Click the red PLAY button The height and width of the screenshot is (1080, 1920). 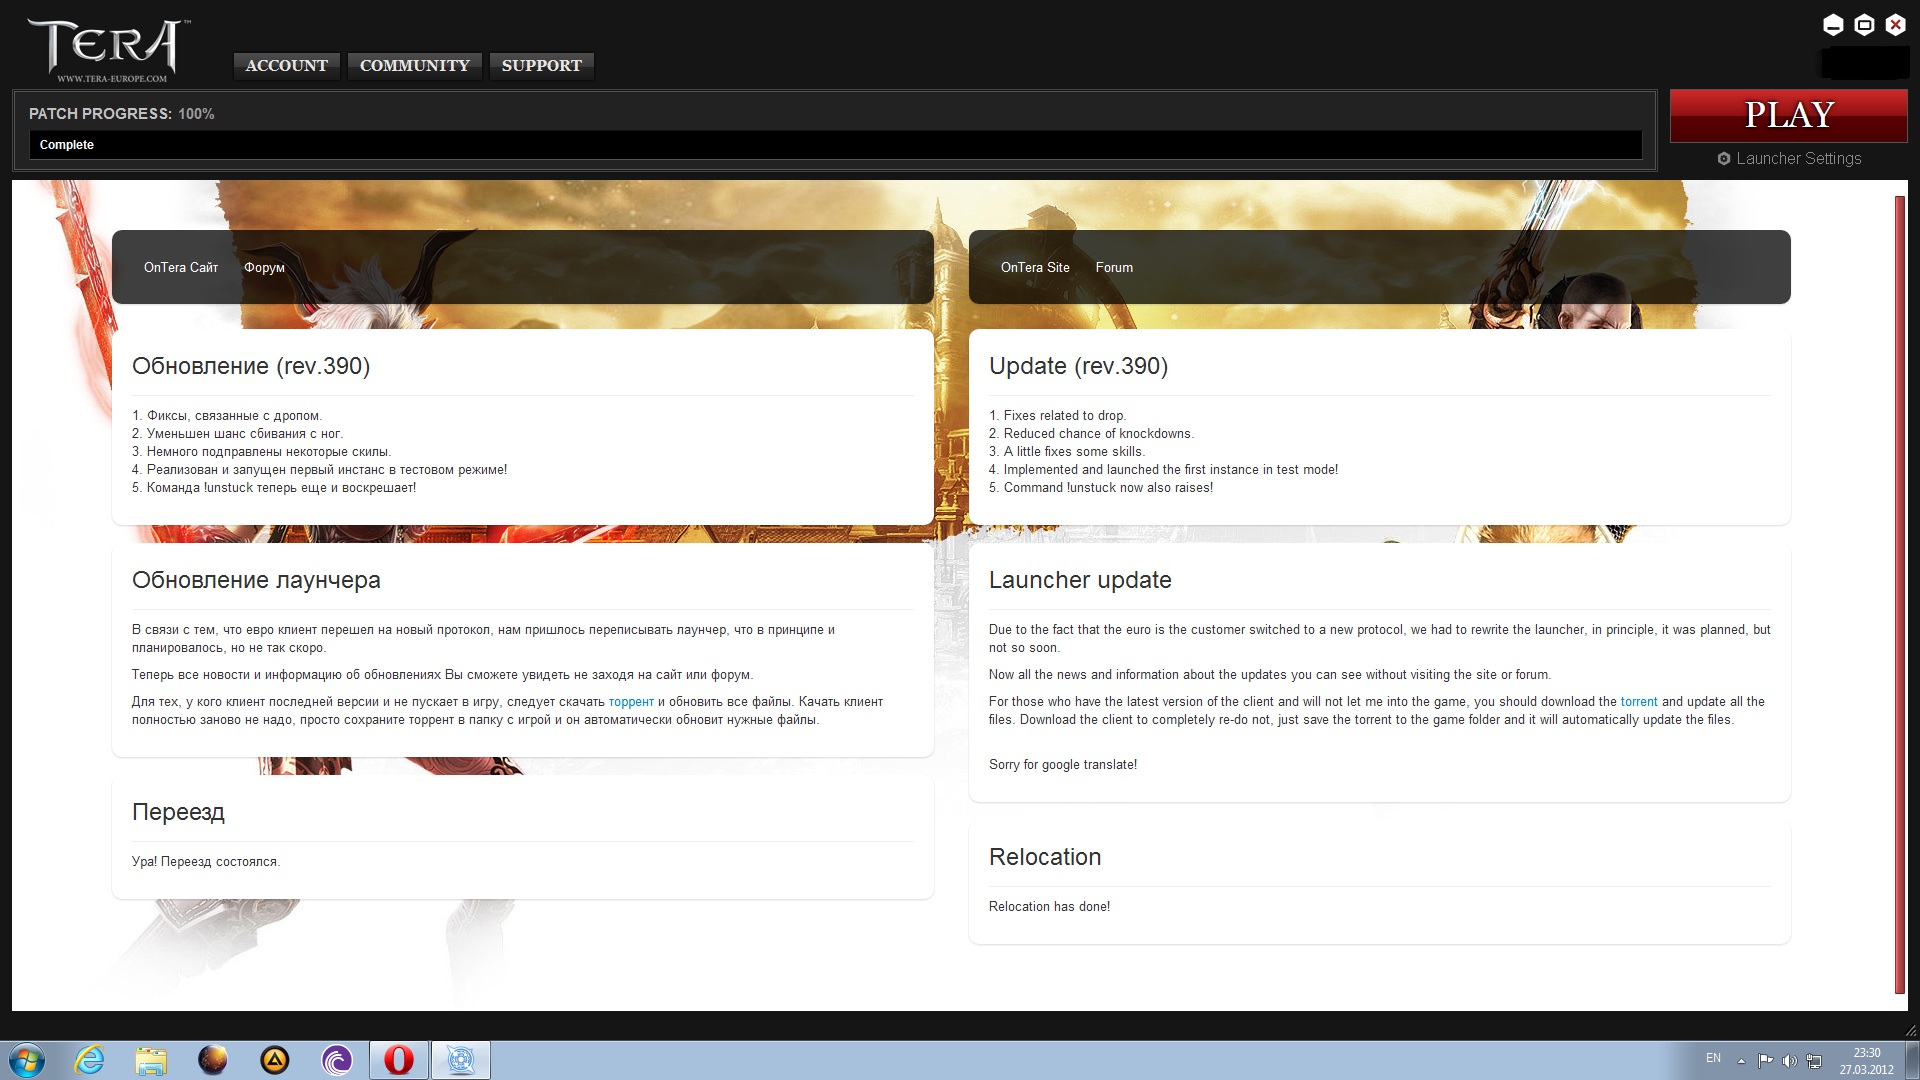tap(1788, 115)
